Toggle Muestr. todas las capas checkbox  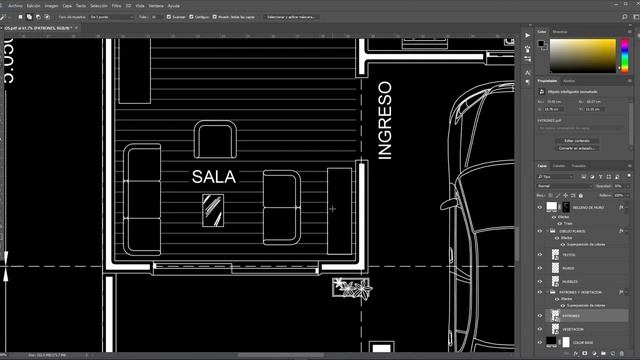tap(214, 17)
